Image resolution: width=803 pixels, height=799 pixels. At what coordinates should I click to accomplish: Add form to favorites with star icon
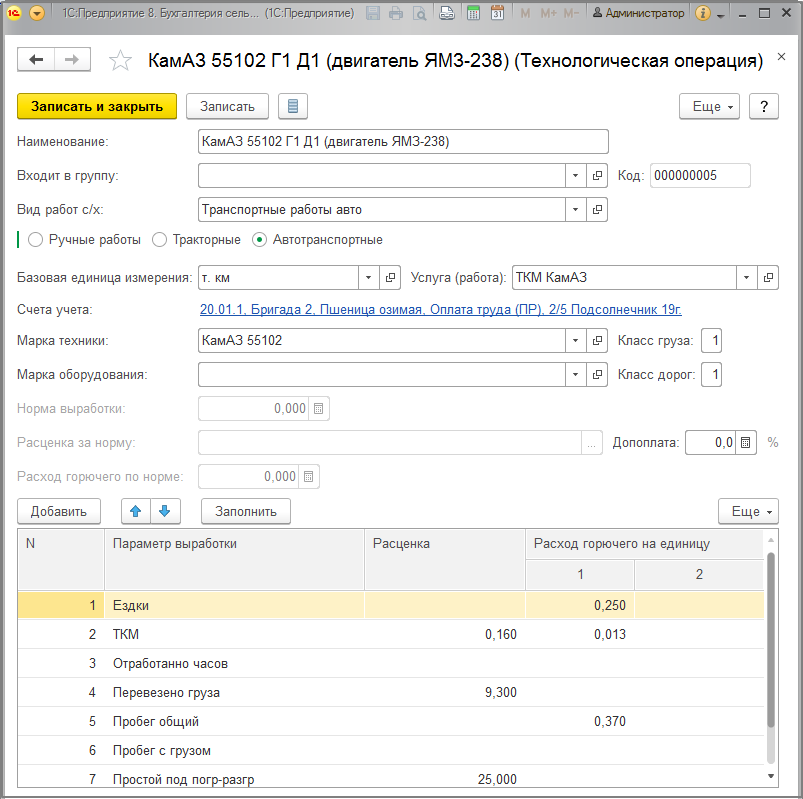point(120,60)
